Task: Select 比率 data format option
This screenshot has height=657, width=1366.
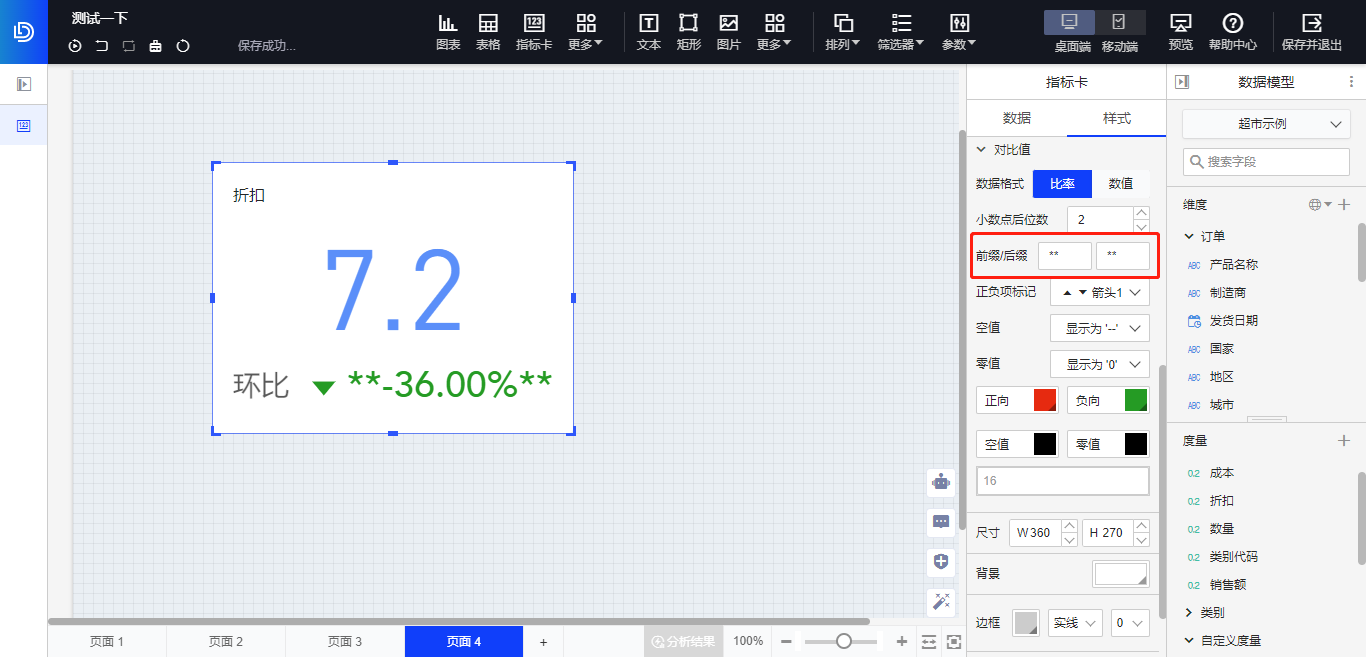Action: [x=1062, y=184]
